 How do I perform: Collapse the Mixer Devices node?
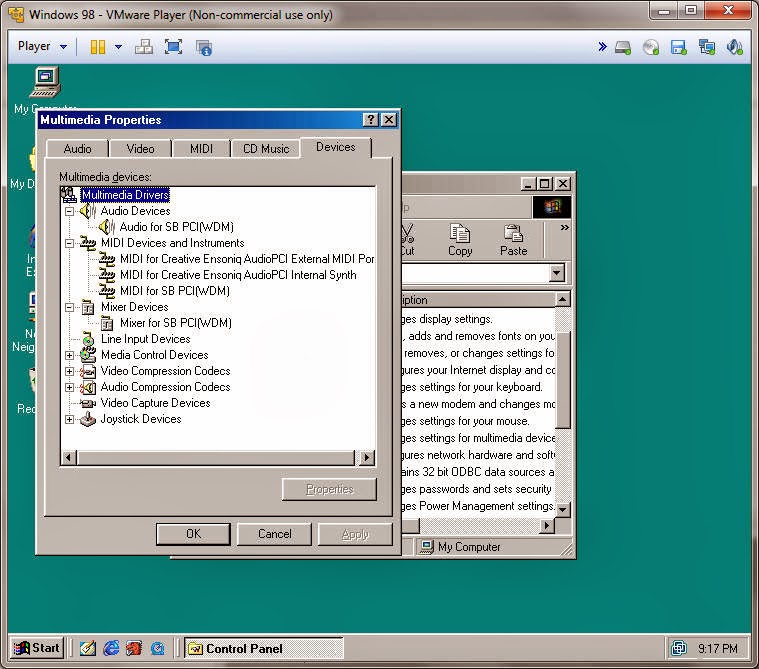point(69,307)
